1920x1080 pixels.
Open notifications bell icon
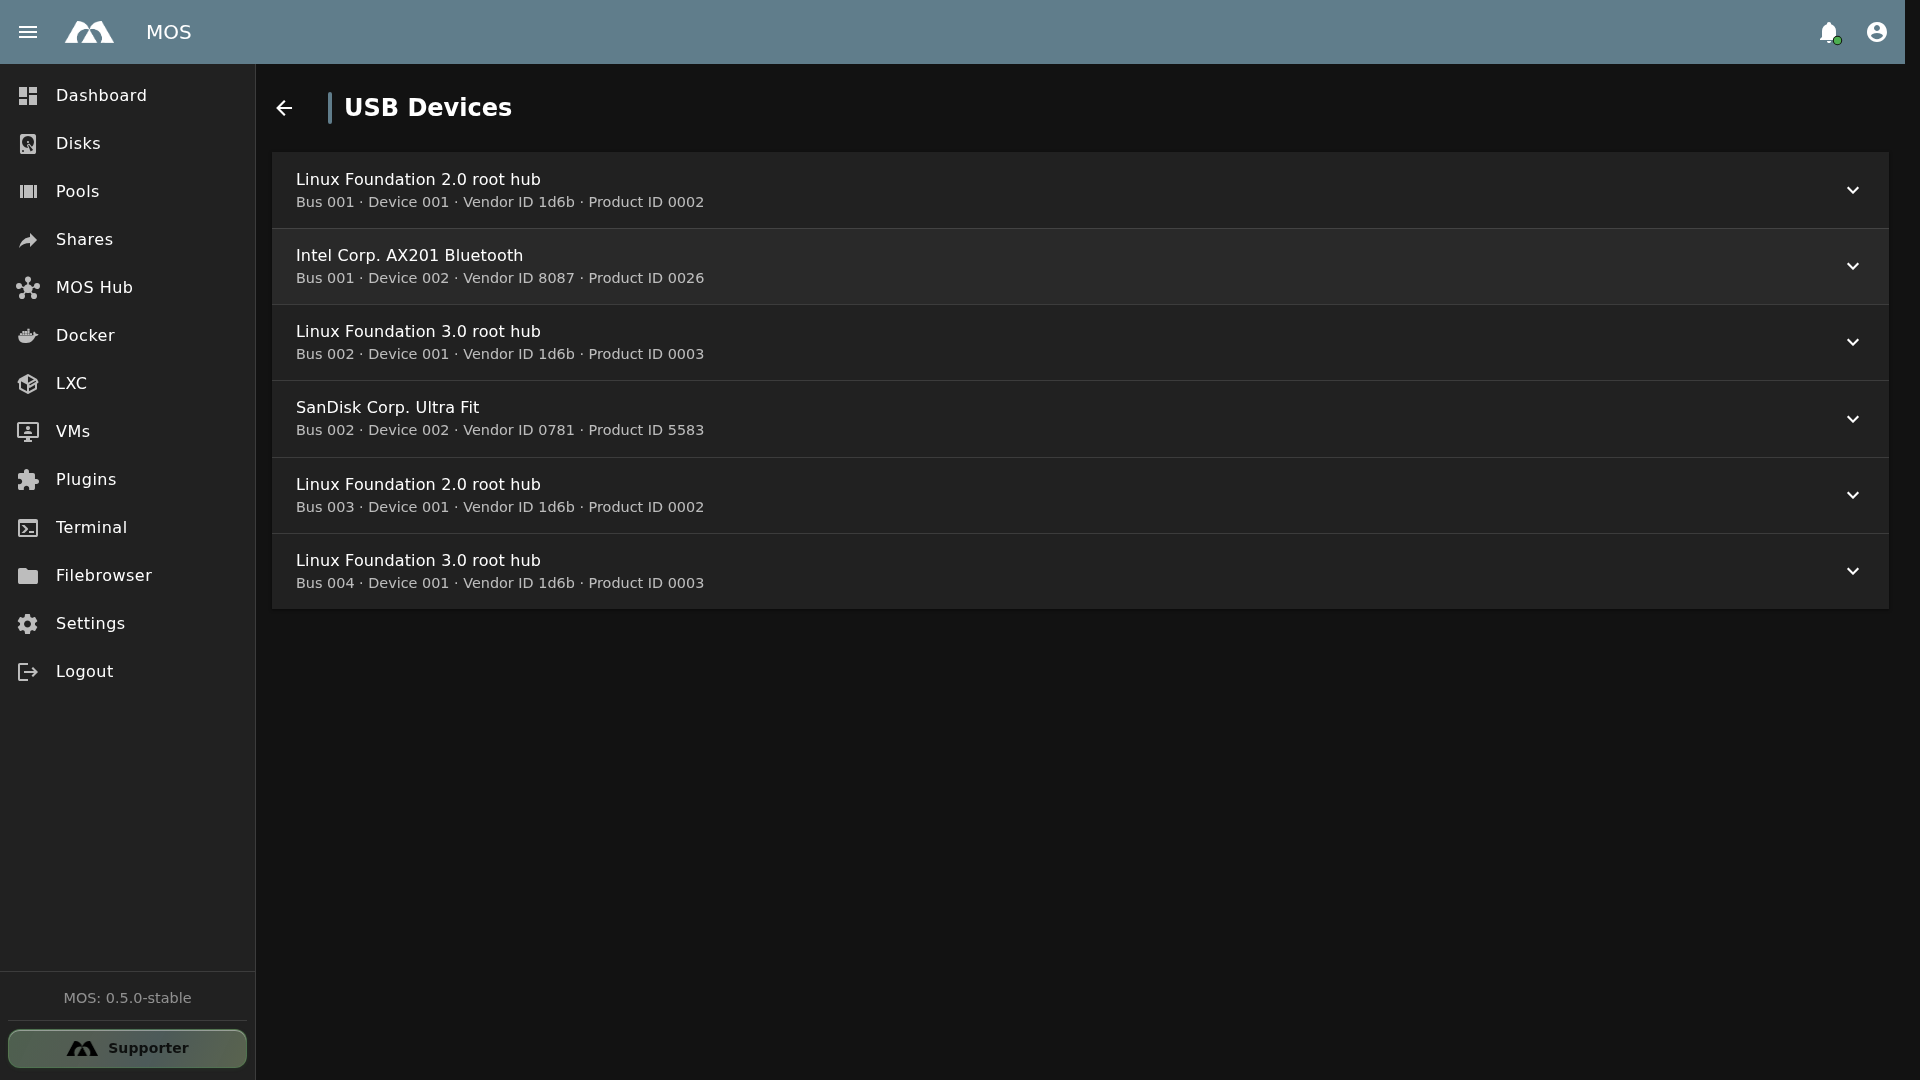pyautogui.click(x=1829, y=32)
